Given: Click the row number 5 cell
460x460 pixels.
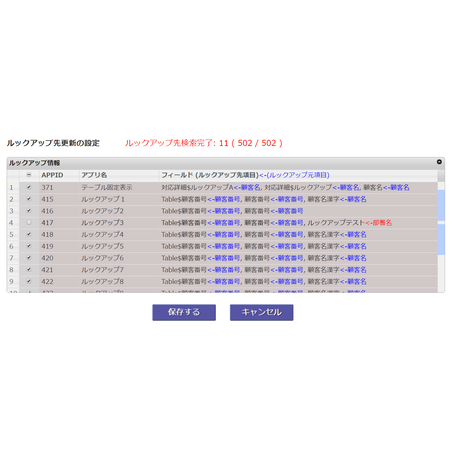Looking at the screenshot, I should [13, 234].
